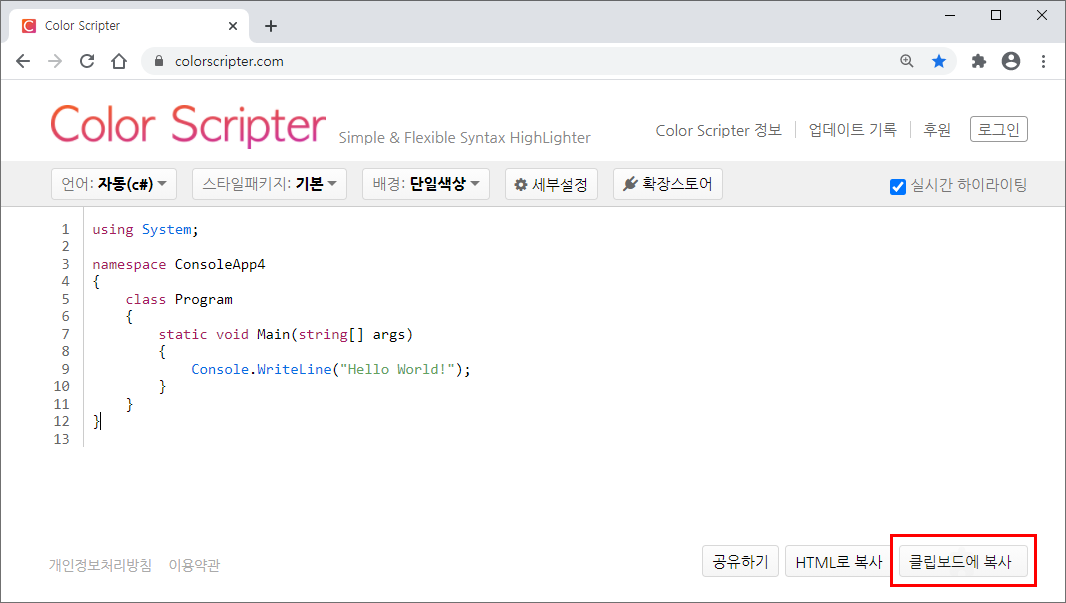
Task: Click the 클립보드에 복사 button
Action: (x=963, y=562)
